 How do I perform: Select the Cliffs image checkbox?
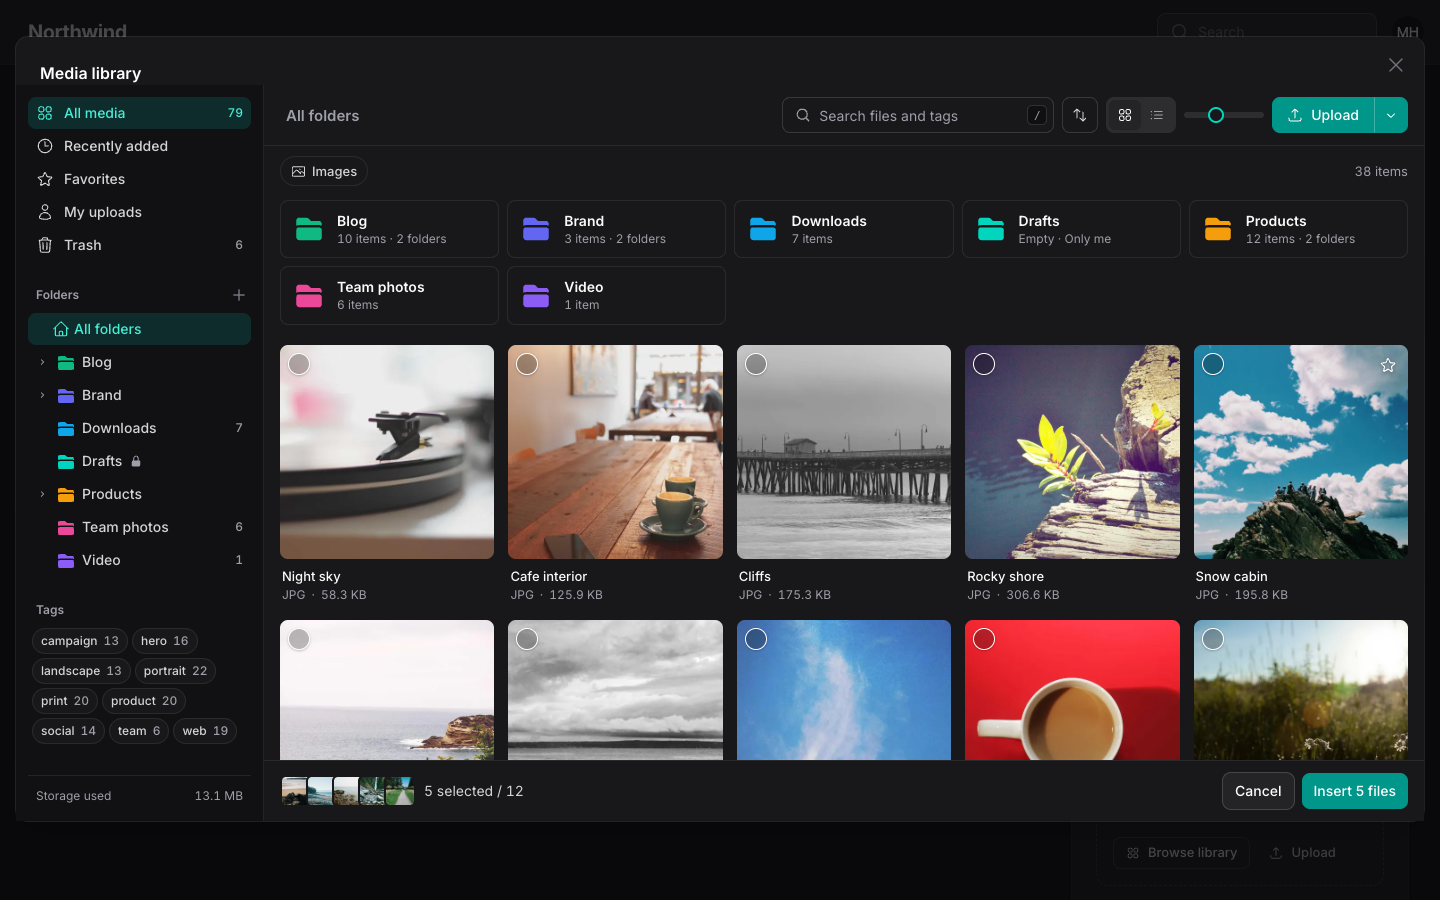756,364
